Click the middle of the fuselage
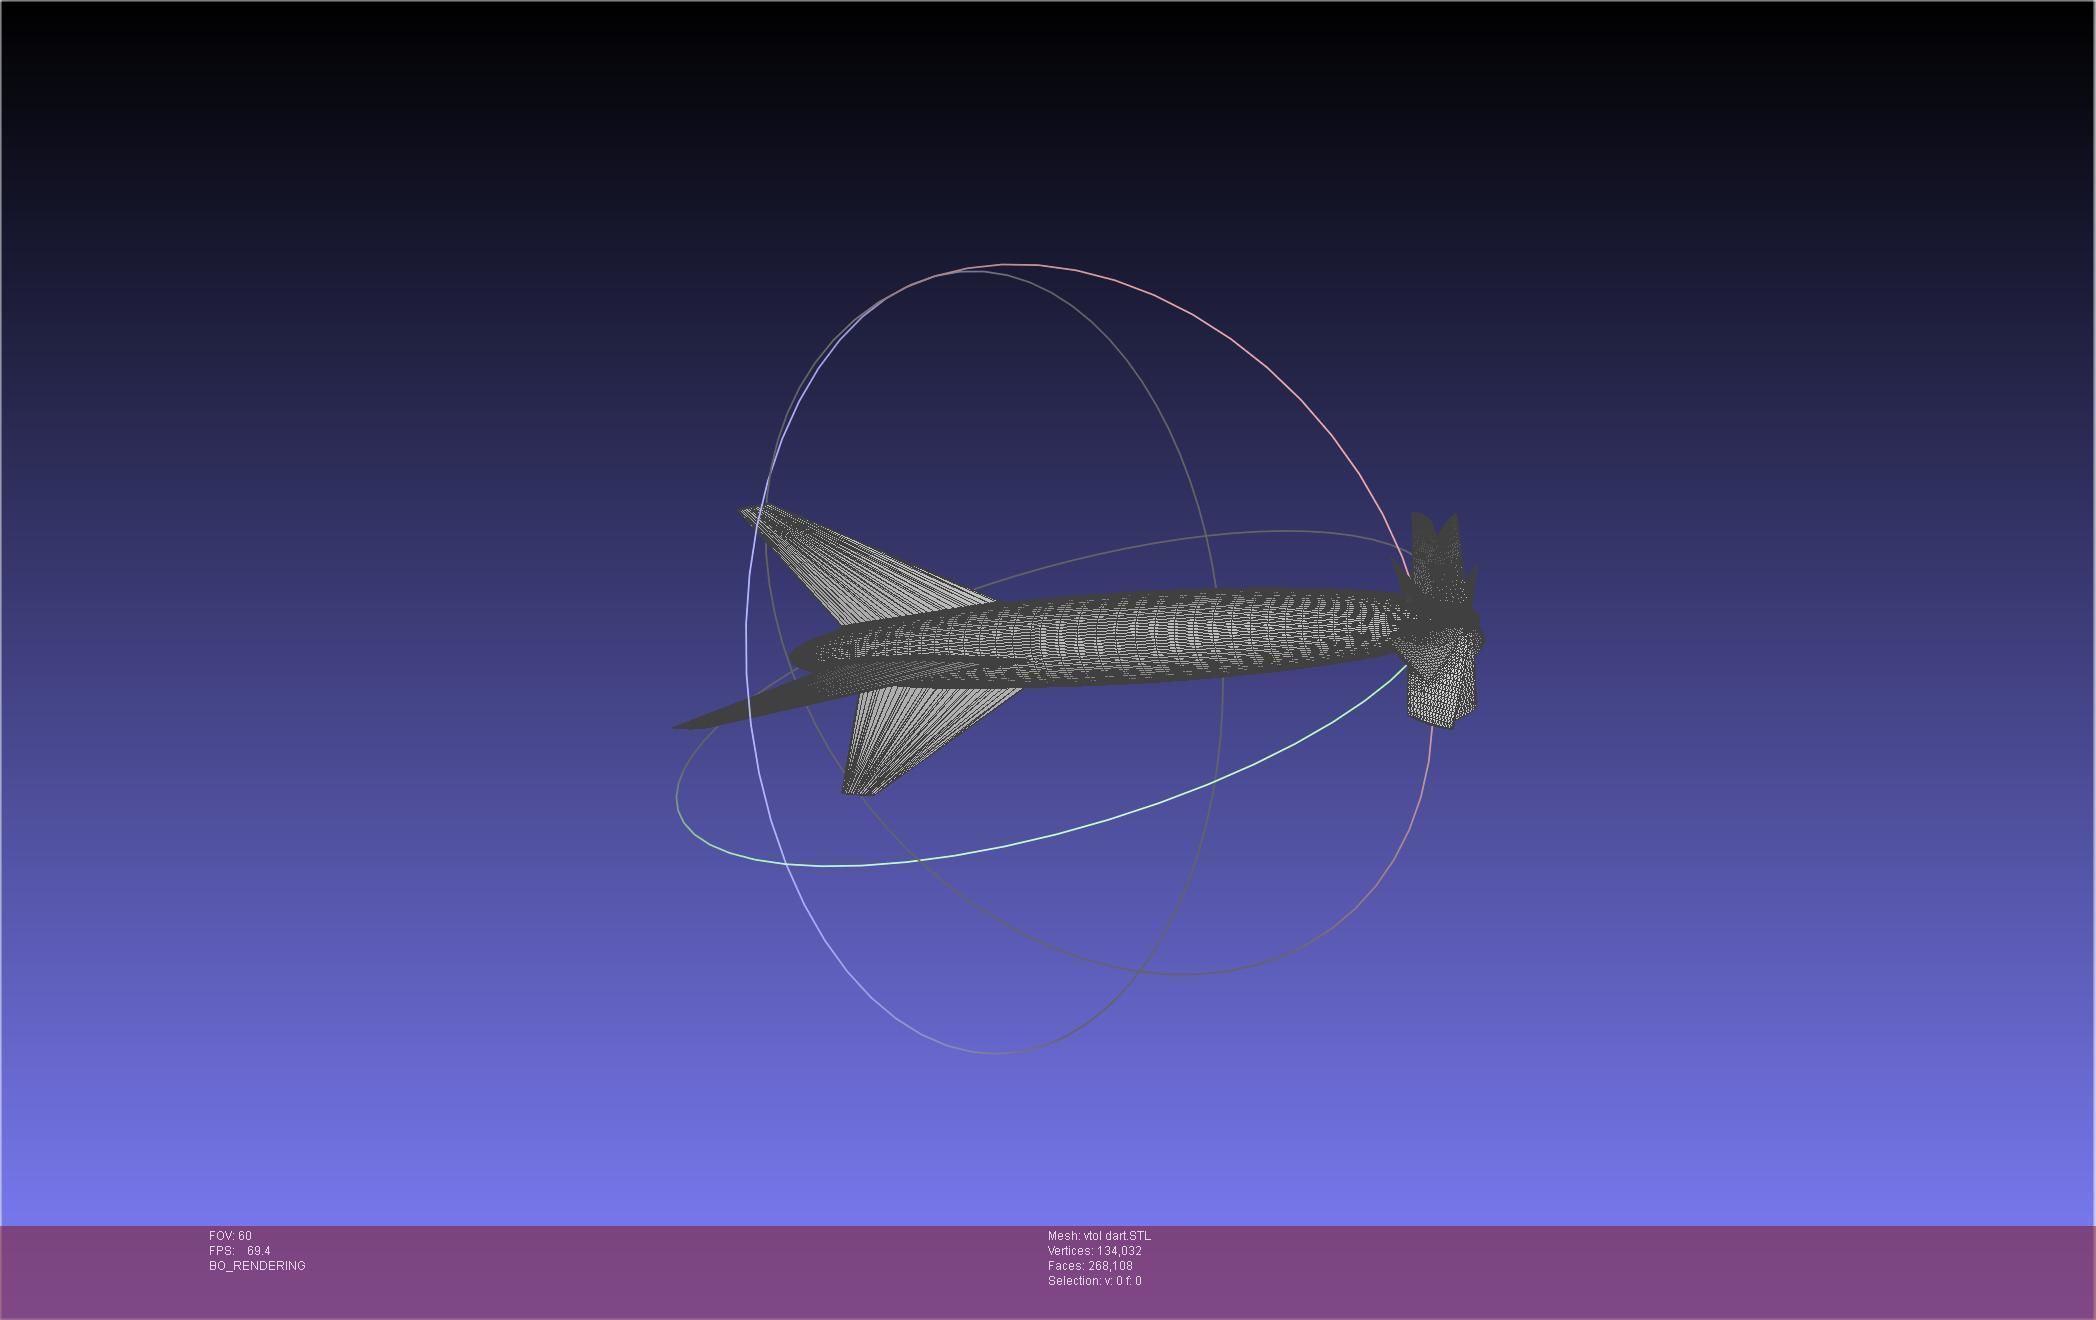 [1100, 640]
